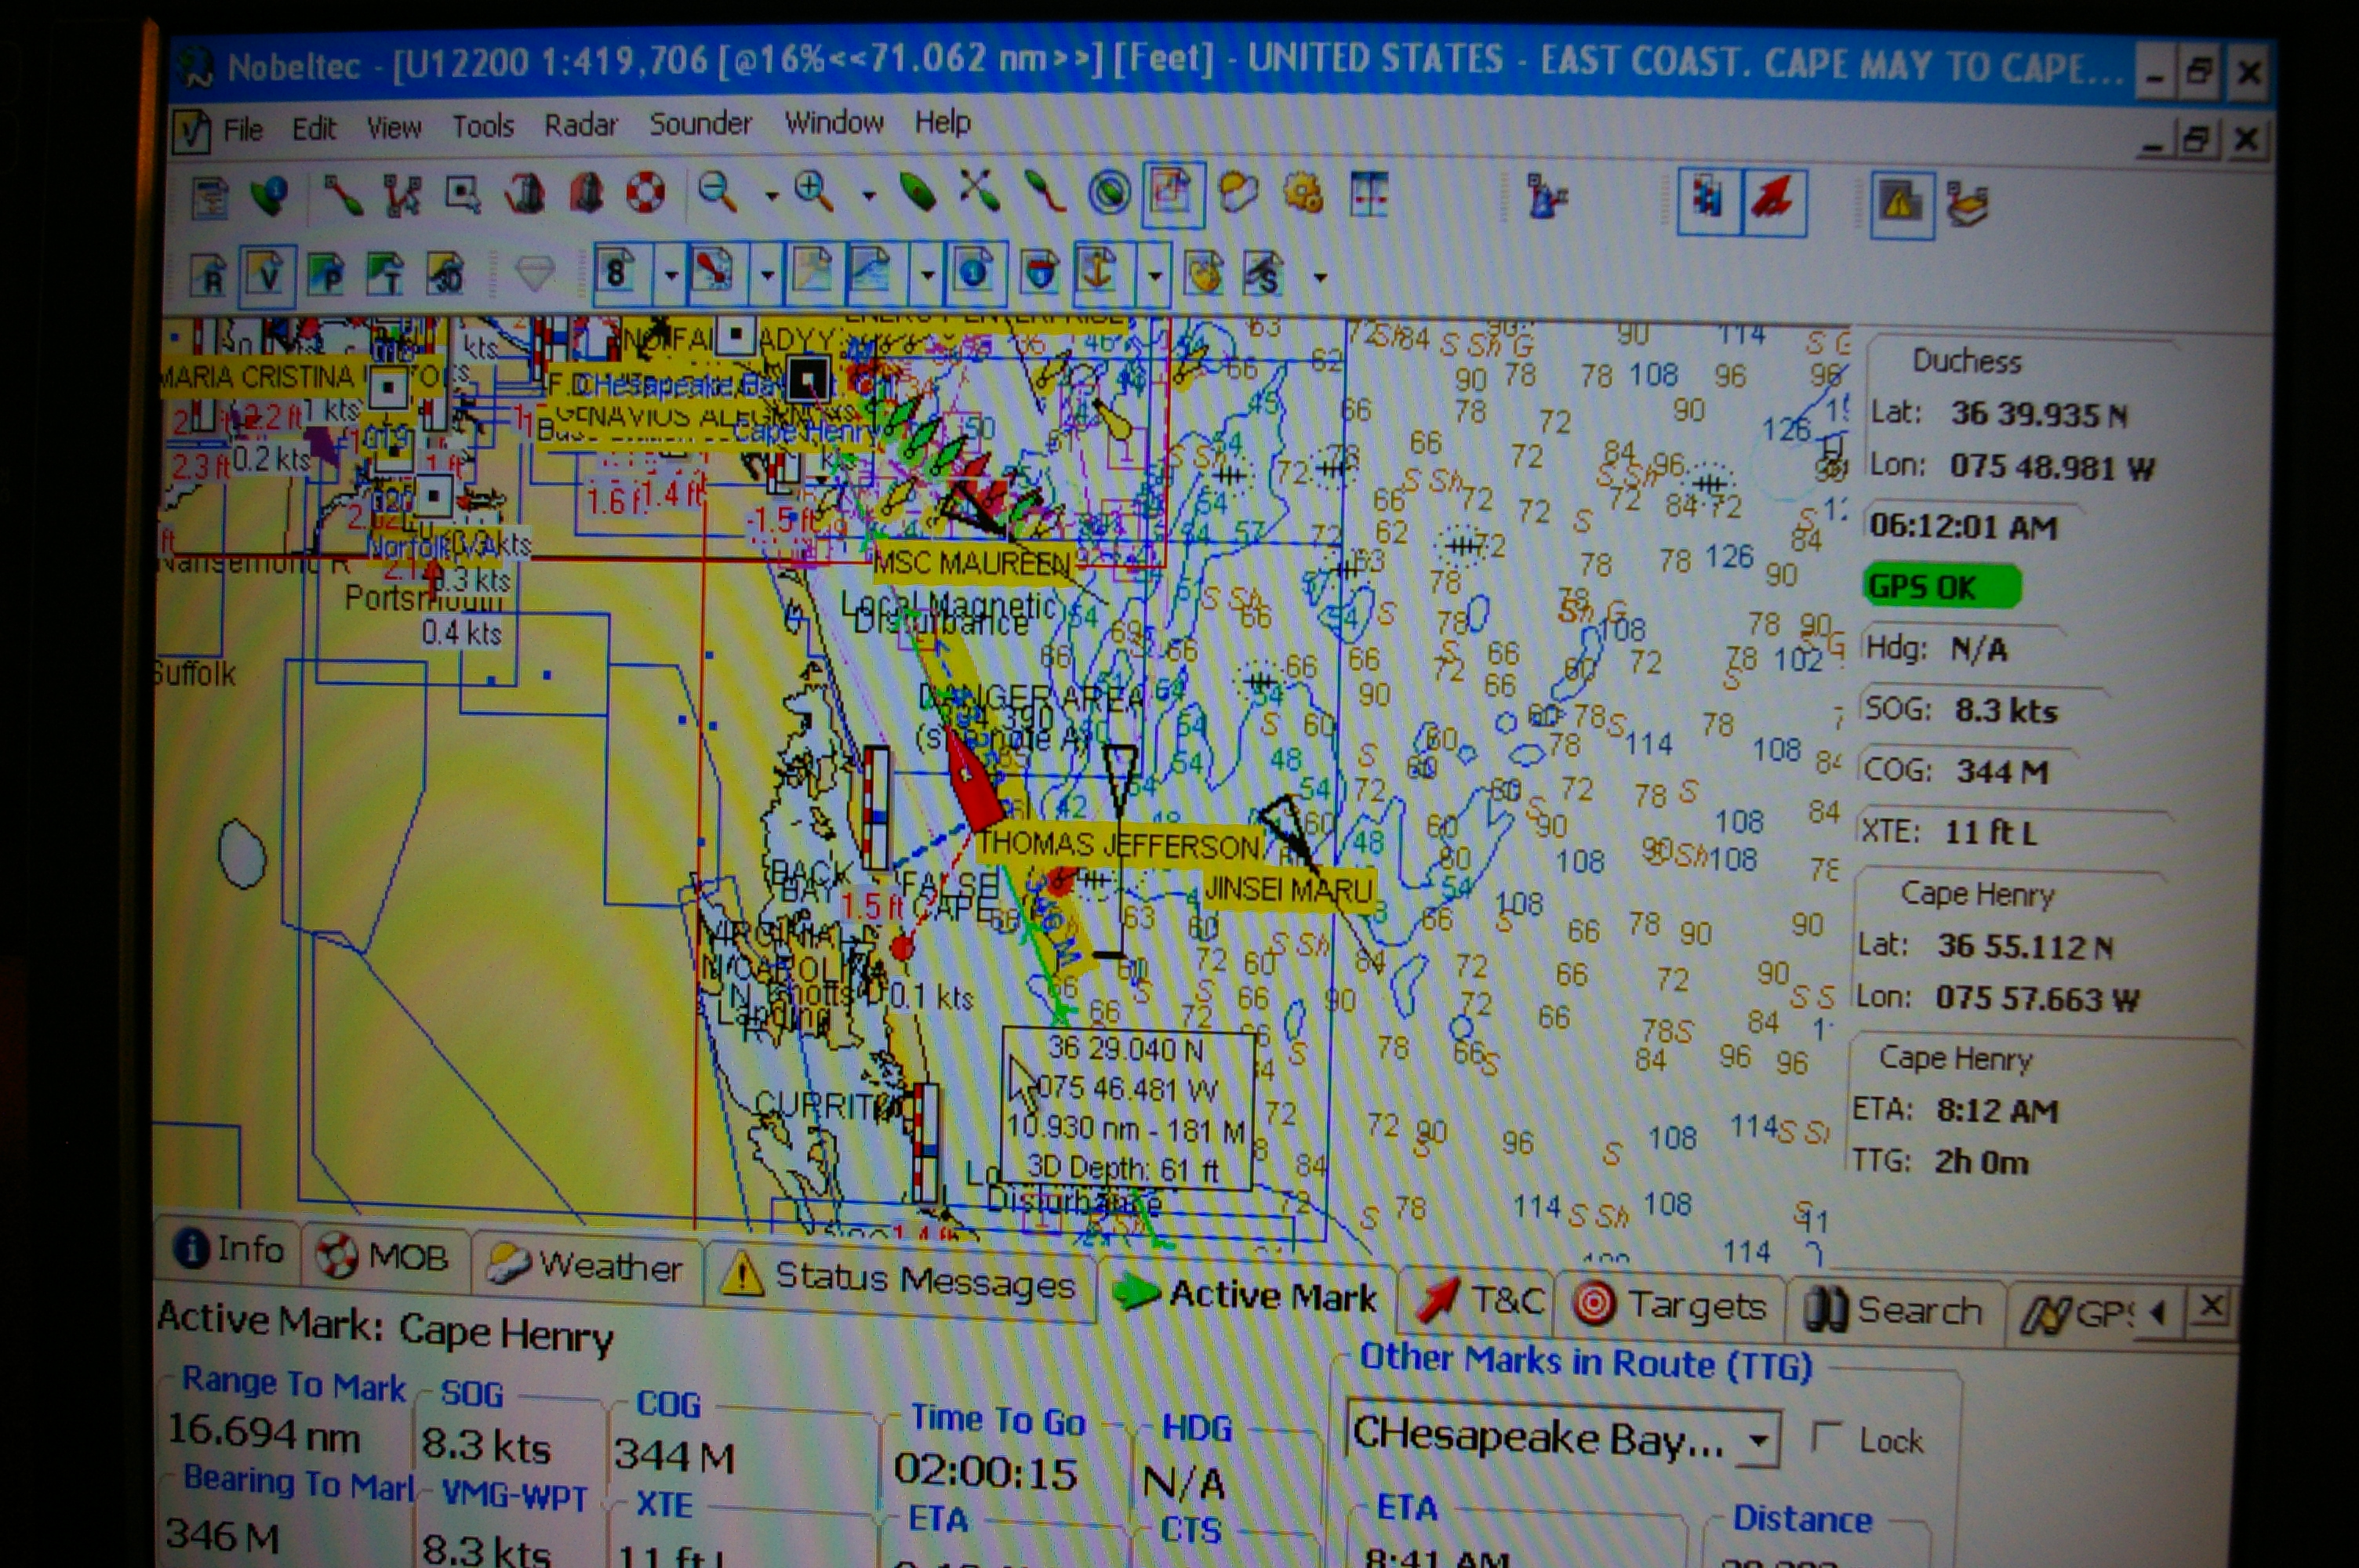Screen dimensions: 2359x1568
Task: Switch to the Targets tab
Action: [x=1670, y=1305]
